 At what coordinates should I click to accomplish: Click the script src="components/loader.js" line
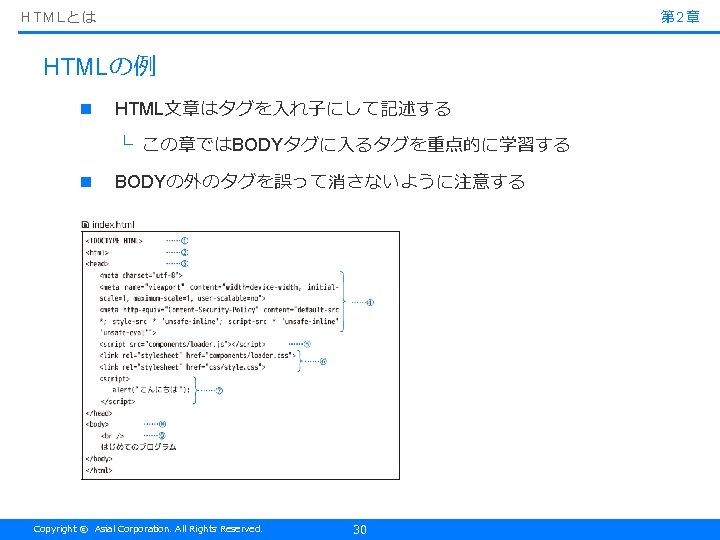coord(182,344)
